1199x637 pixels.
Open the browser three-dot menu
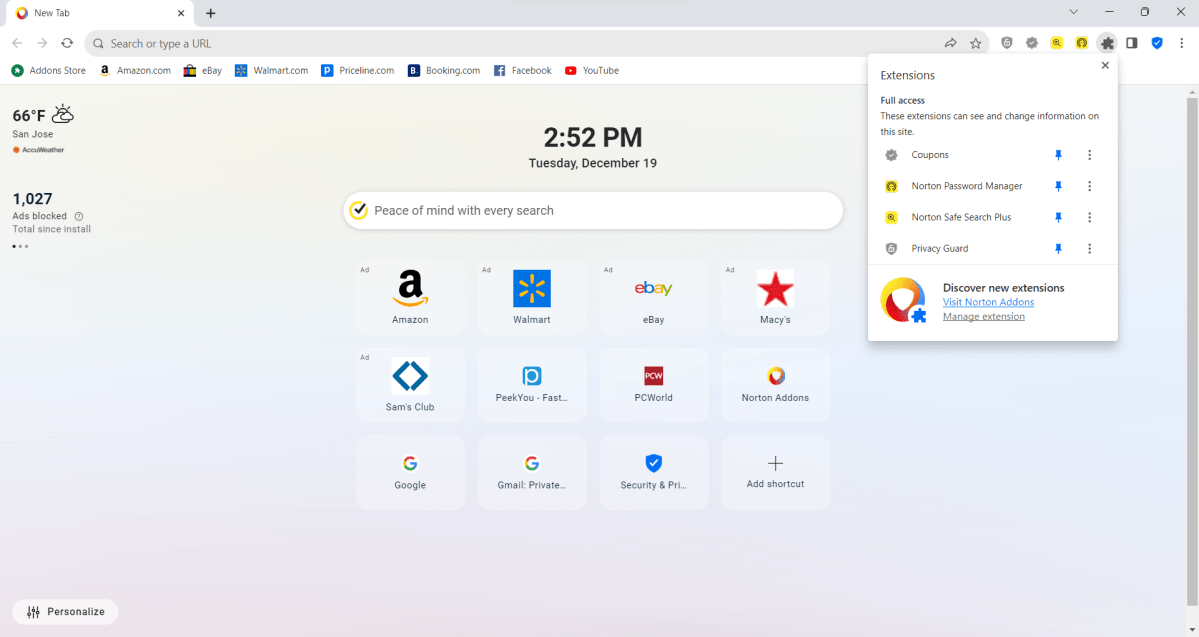point(1181,44)
